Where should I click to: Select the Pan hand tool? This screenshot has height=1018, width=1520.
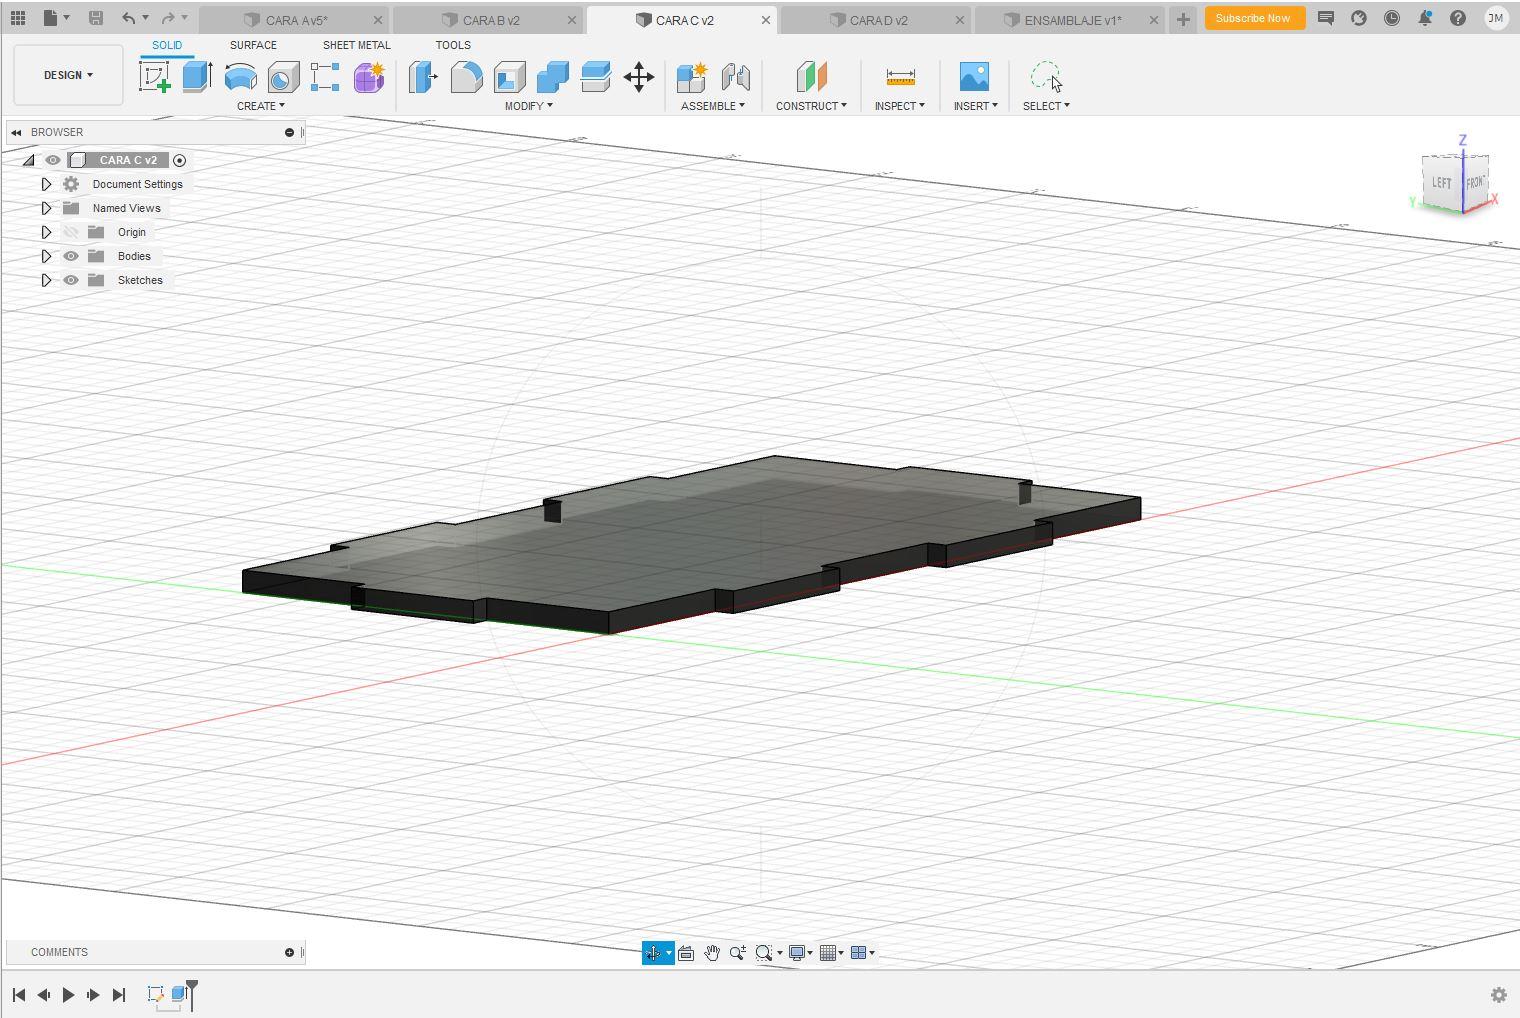pos(711,953)
